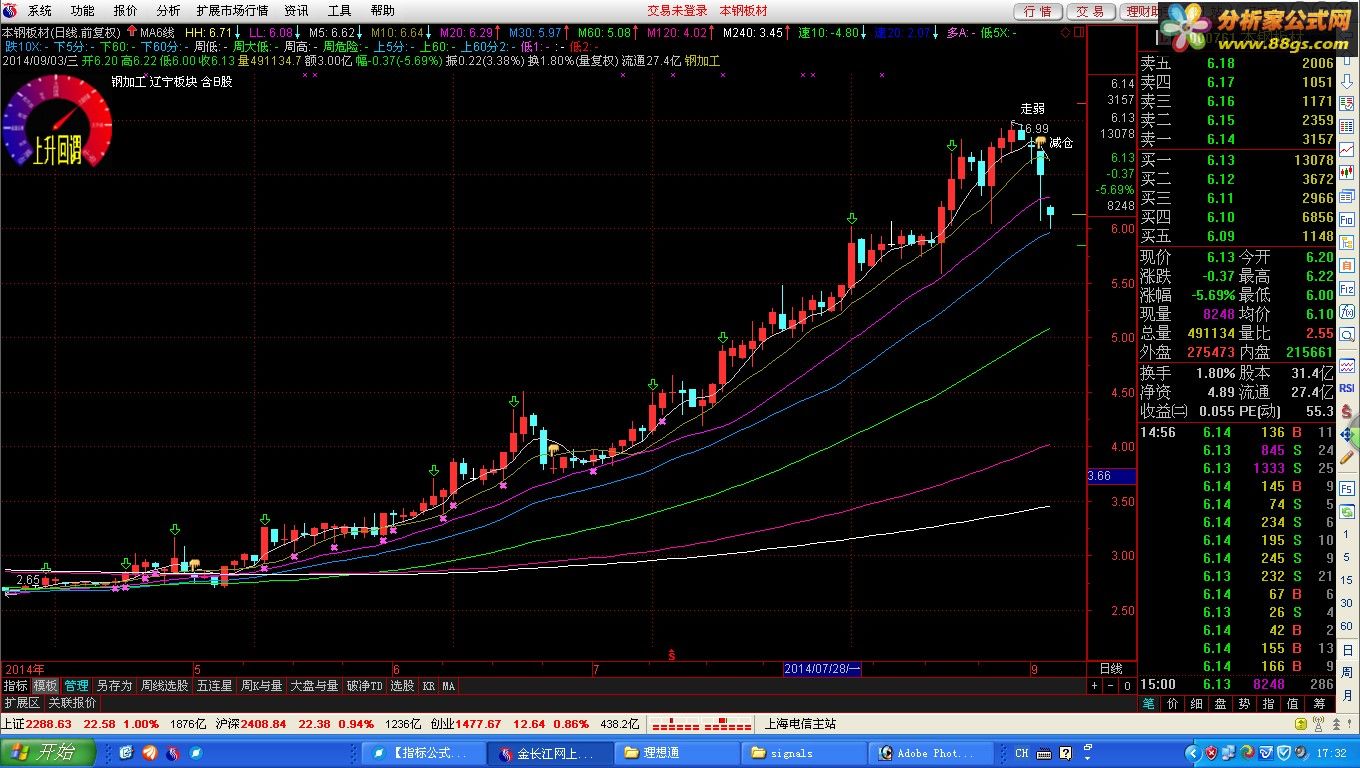Select the 日 daily period button
This screenshot has width=1360, height=768.
coord(1346,649)
